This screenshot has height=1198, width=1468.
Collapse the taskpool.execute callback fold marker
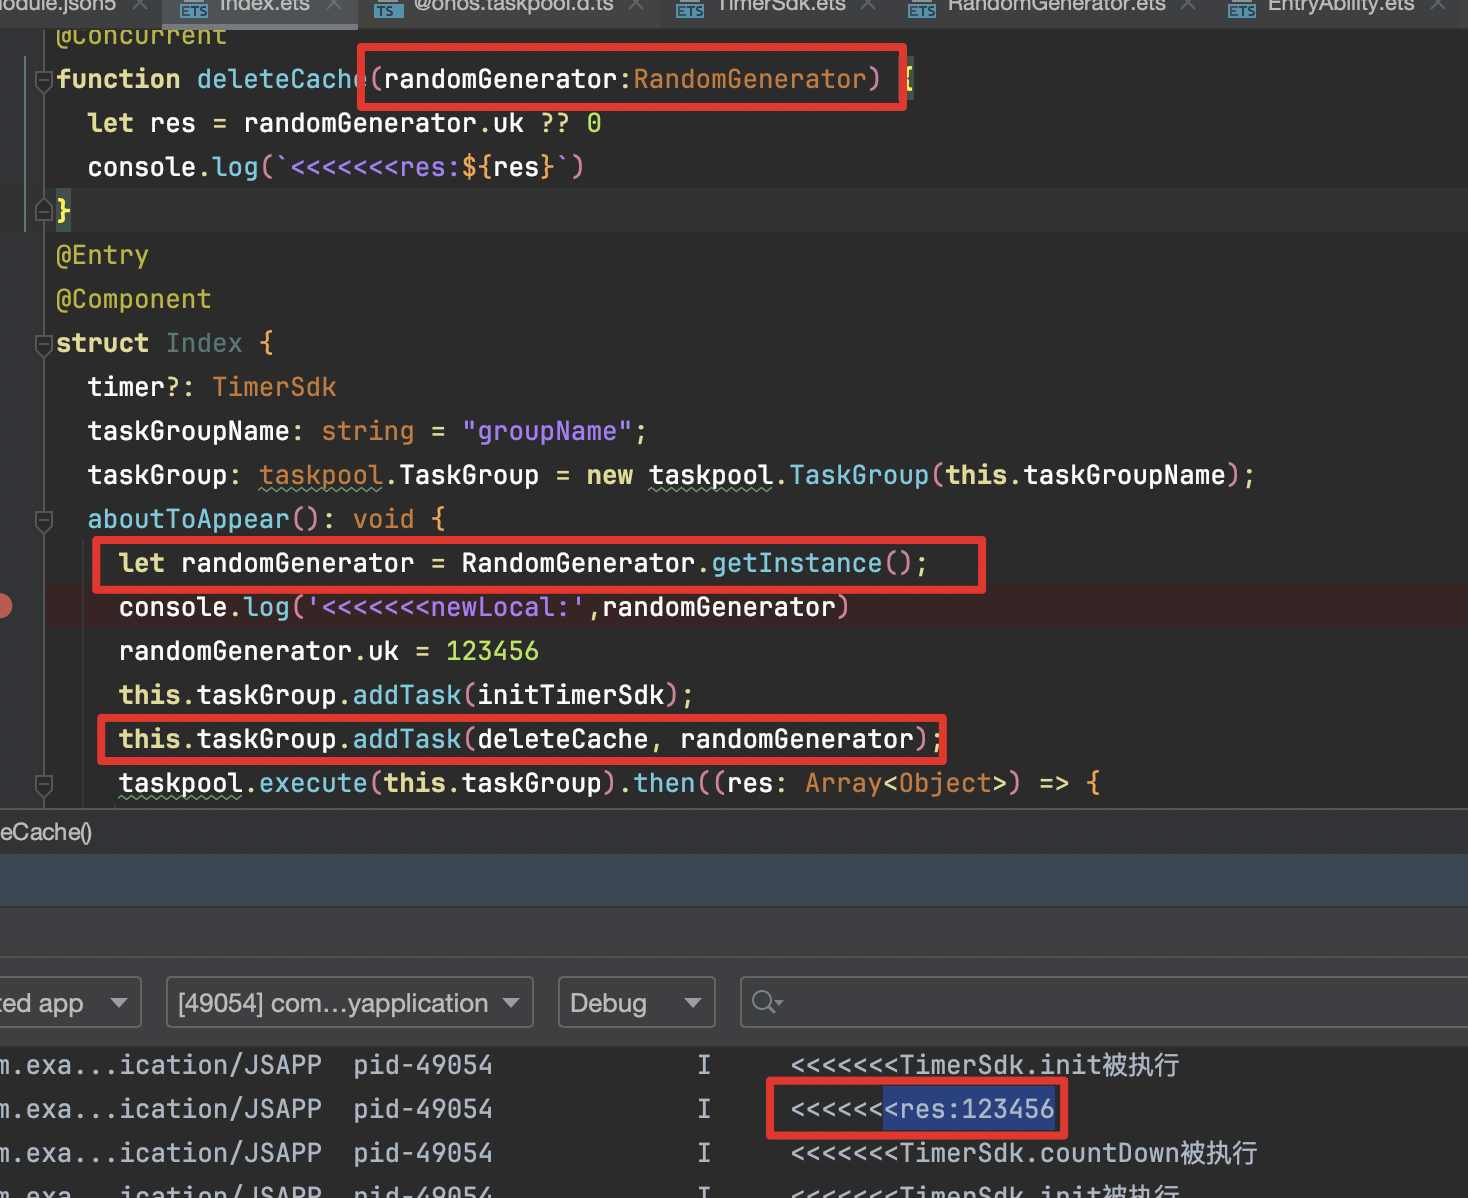pyautogui.click(x=43, y=784)
